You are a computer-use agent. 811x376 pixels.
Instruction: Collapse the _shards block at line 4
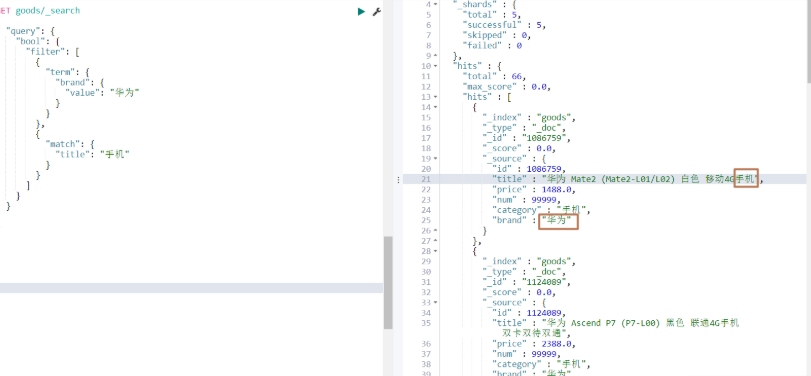(435, 4)
